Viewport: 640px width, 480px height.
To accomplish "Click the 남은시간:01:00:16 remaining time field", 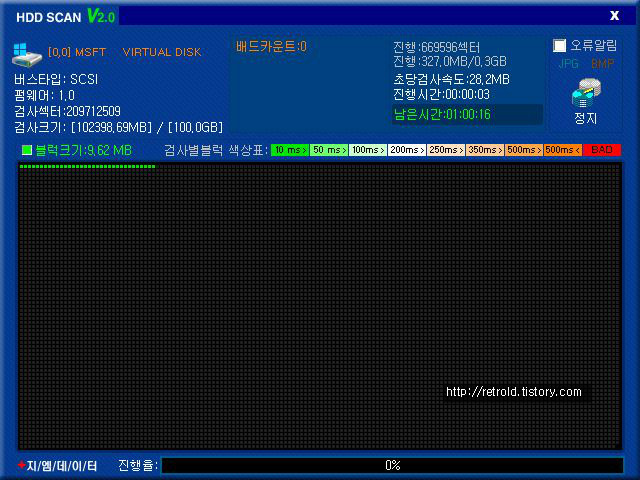I will click(467, 114).
